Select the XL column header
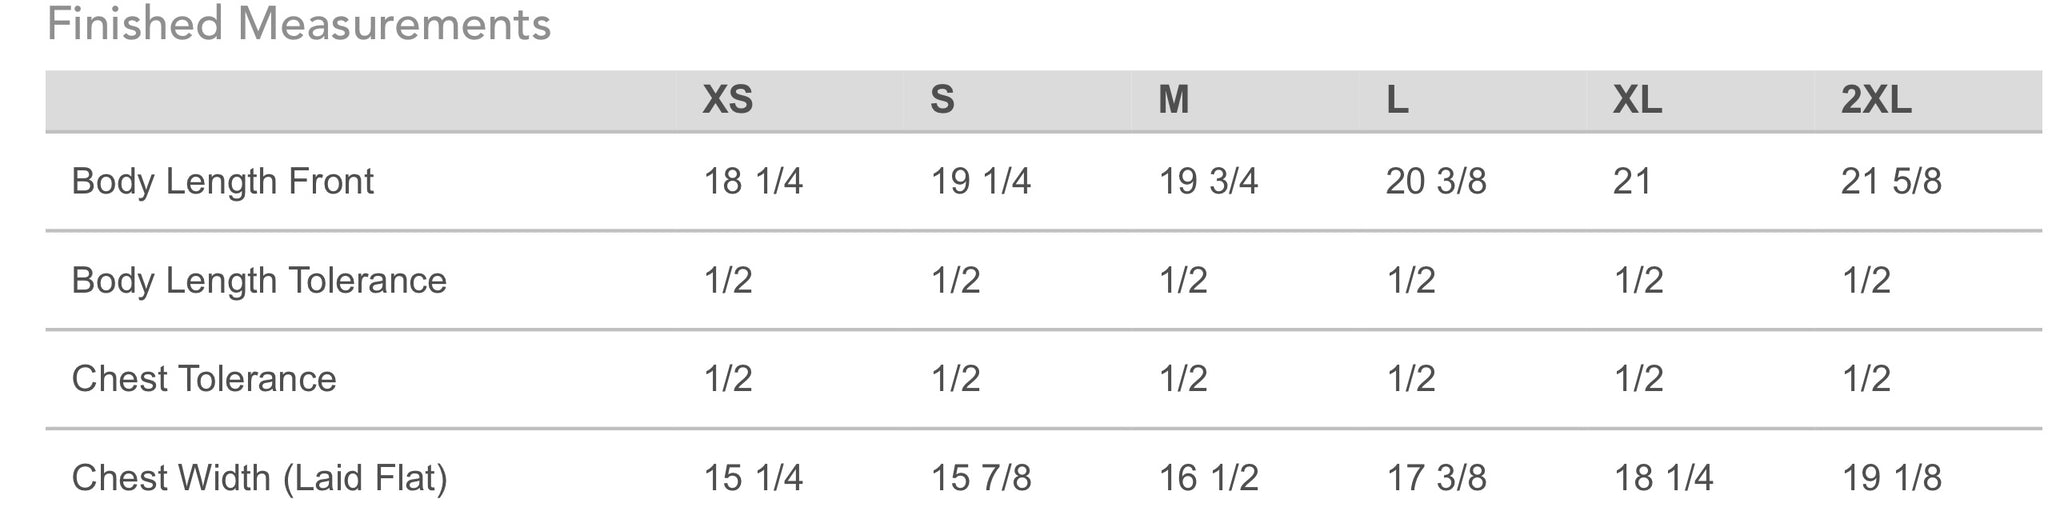 tap(1637, 100)
